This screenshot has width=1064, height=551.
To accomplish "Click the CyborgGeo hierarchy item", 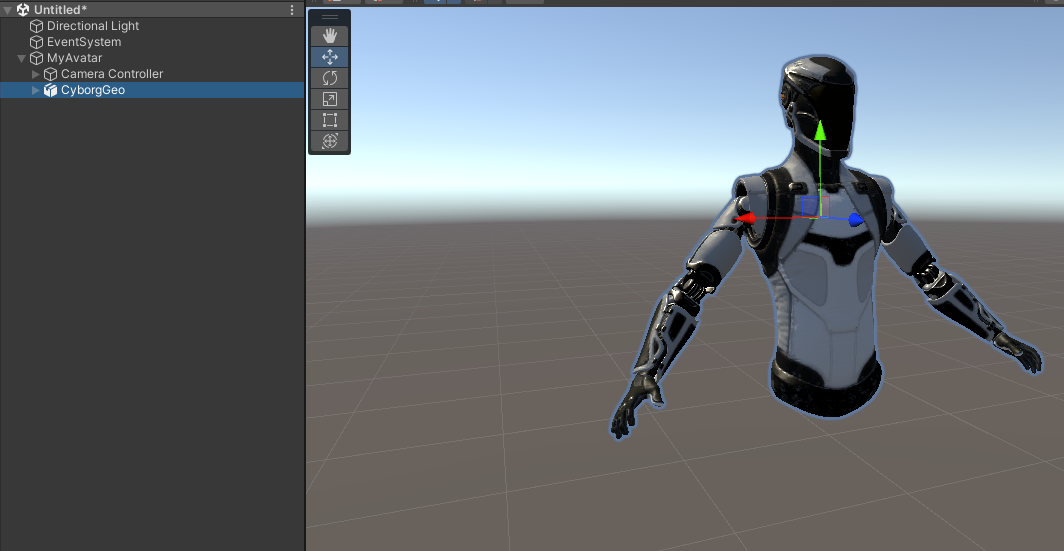I will coord(92,90).
